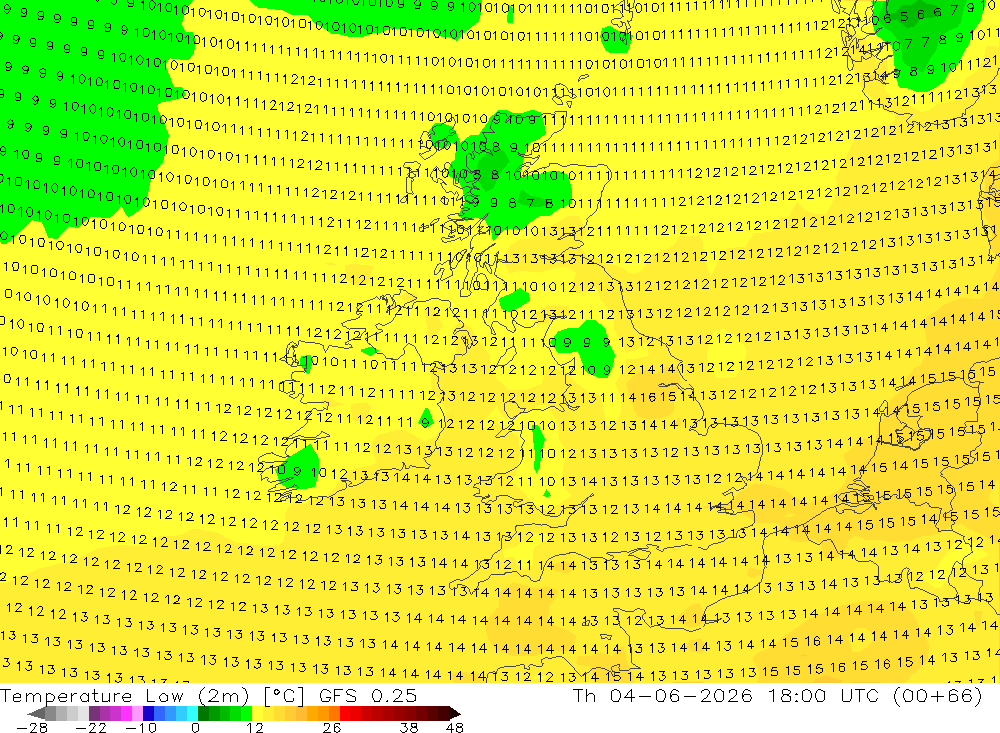Click the bright red legend swatch
The height and width of the screenshot is (733, 1000).
(345, 714)
